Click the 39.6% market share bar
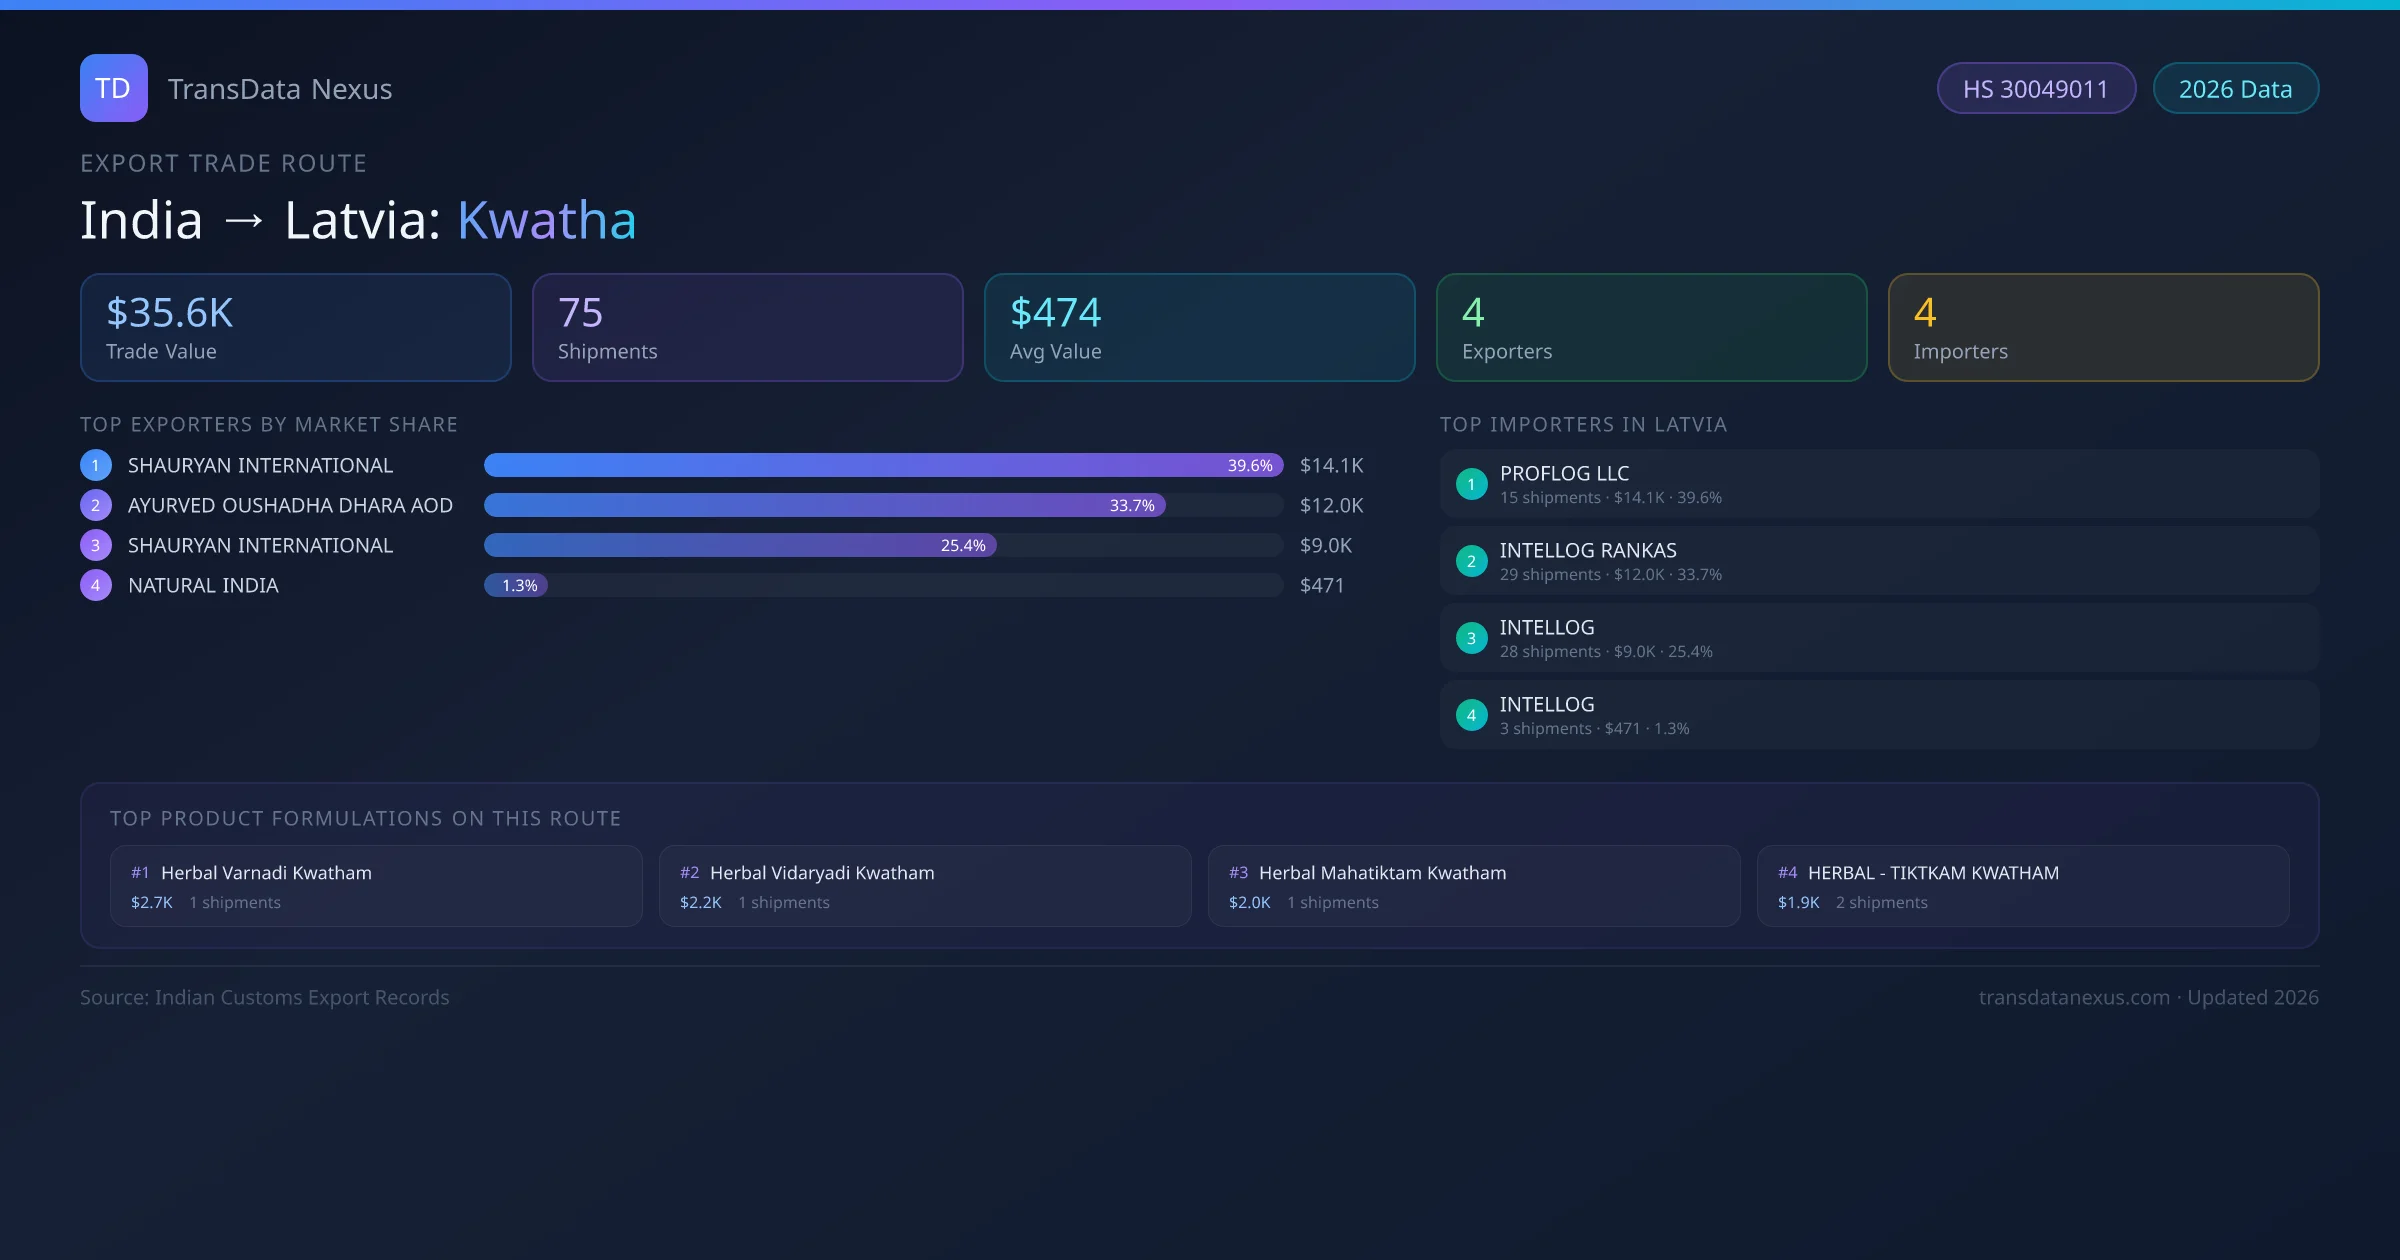 tap(883, 465)
